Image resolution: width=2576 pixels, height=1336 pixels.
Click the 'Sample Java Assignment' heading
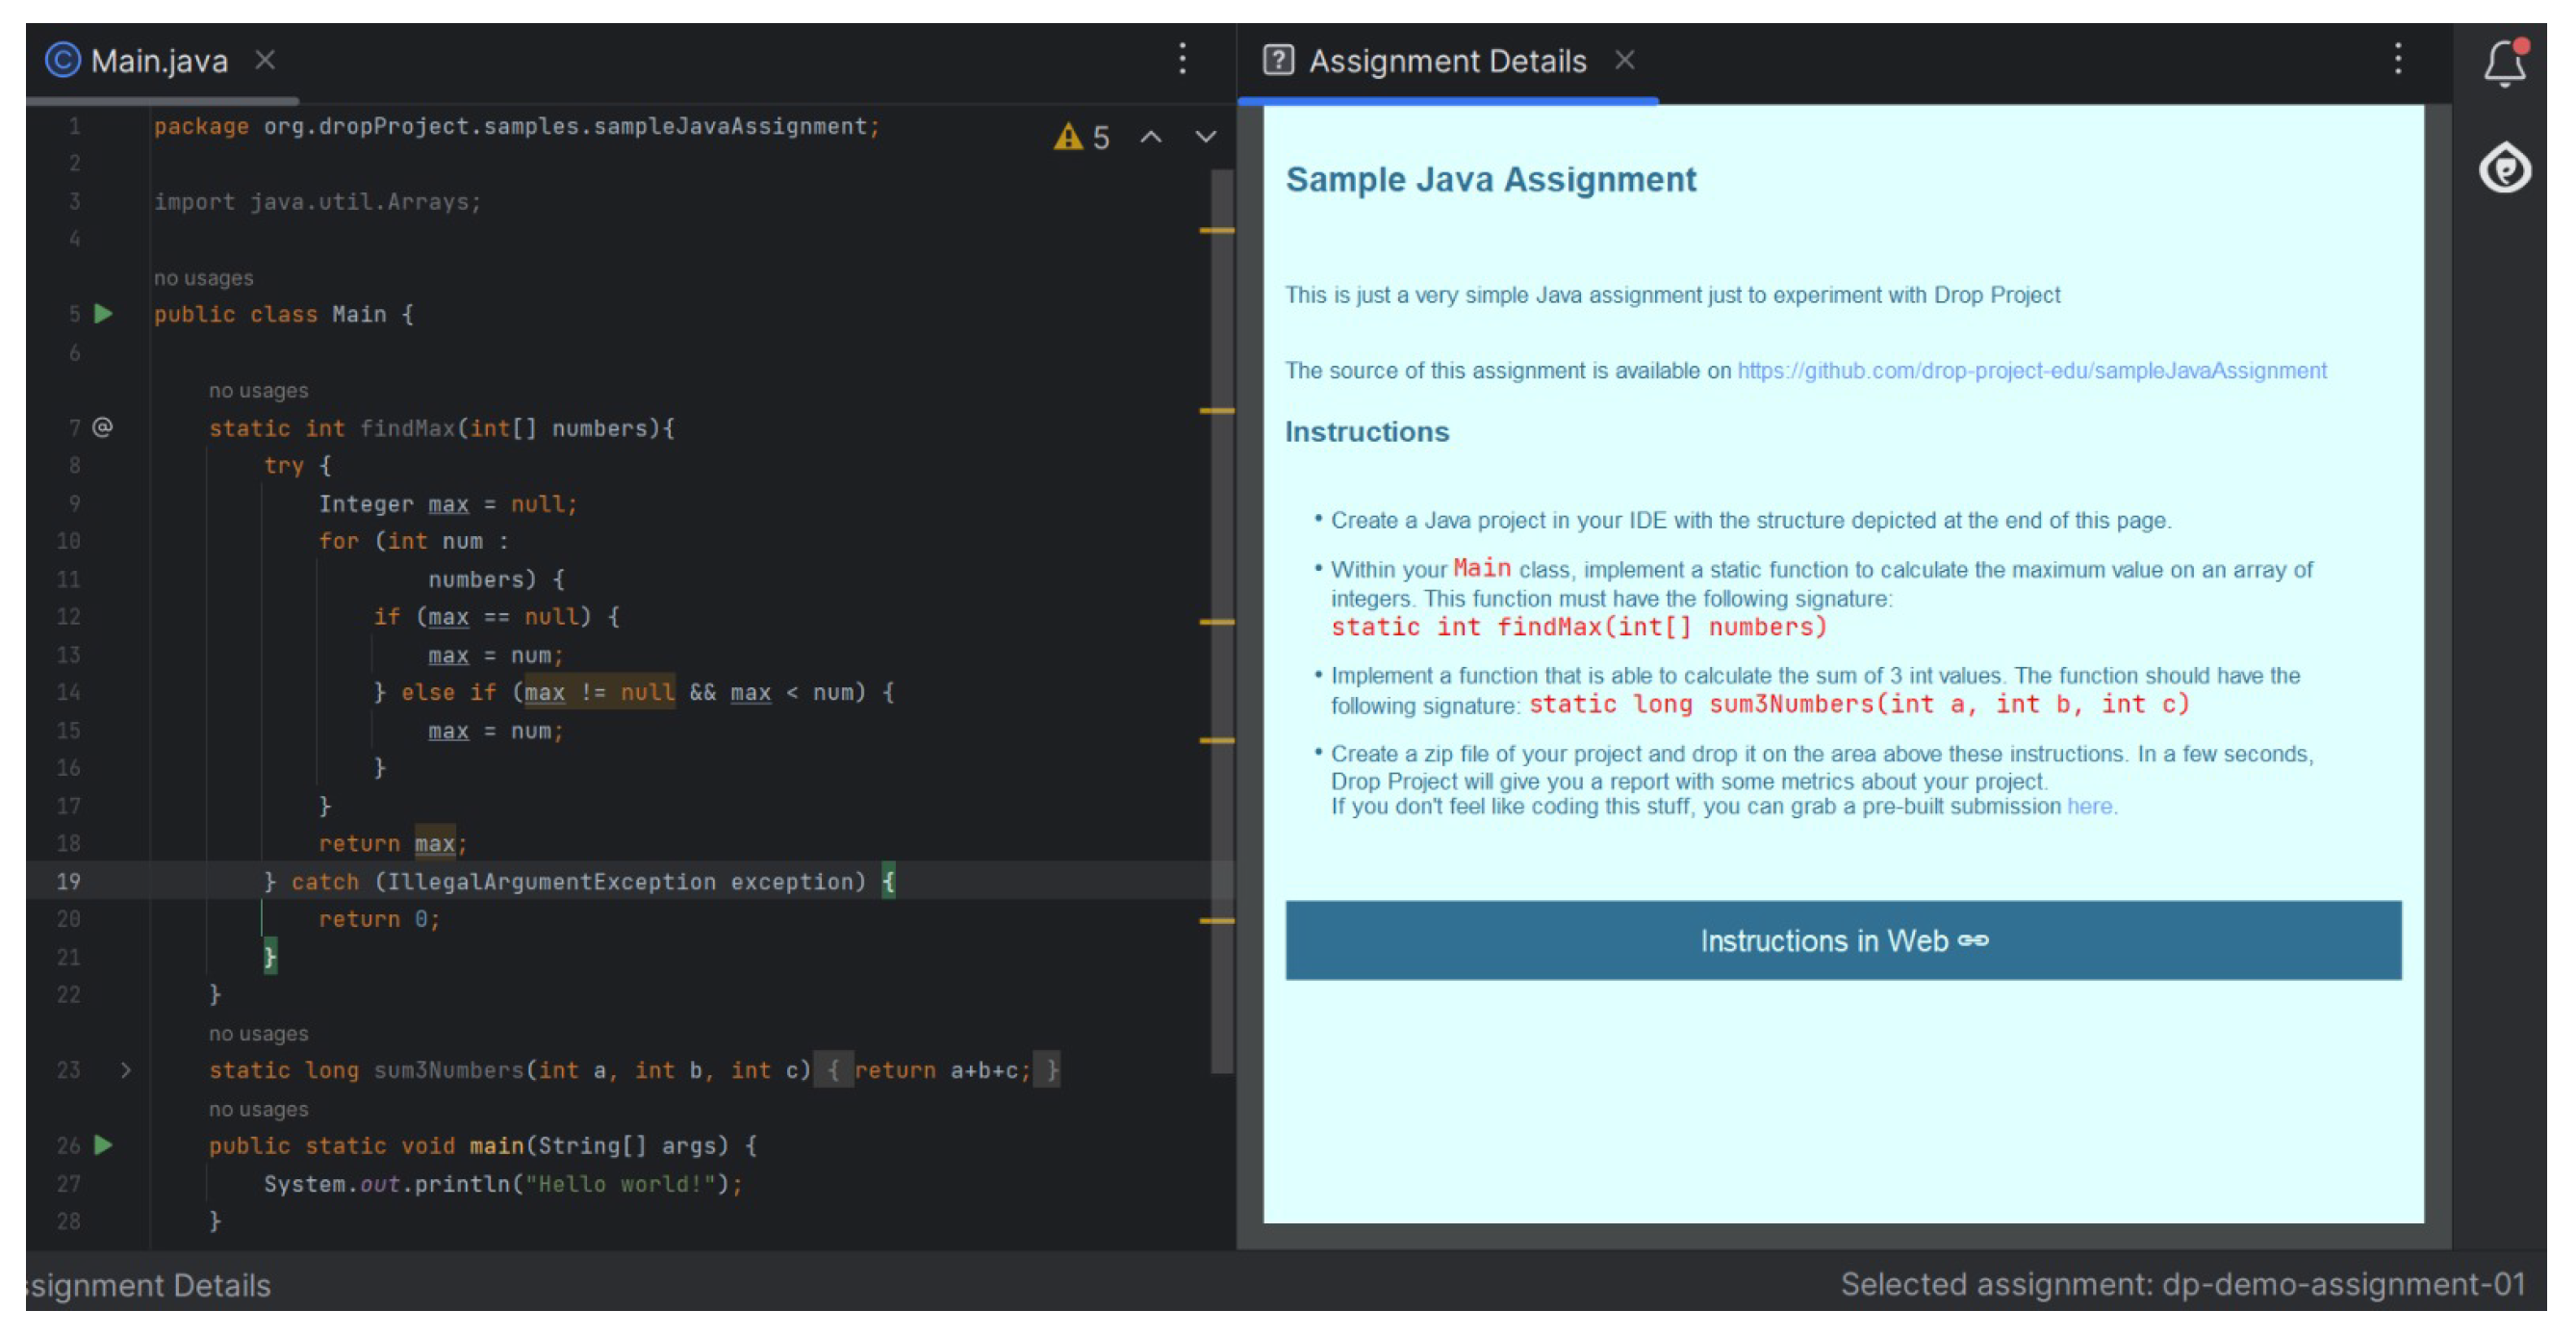(1490, 179)
